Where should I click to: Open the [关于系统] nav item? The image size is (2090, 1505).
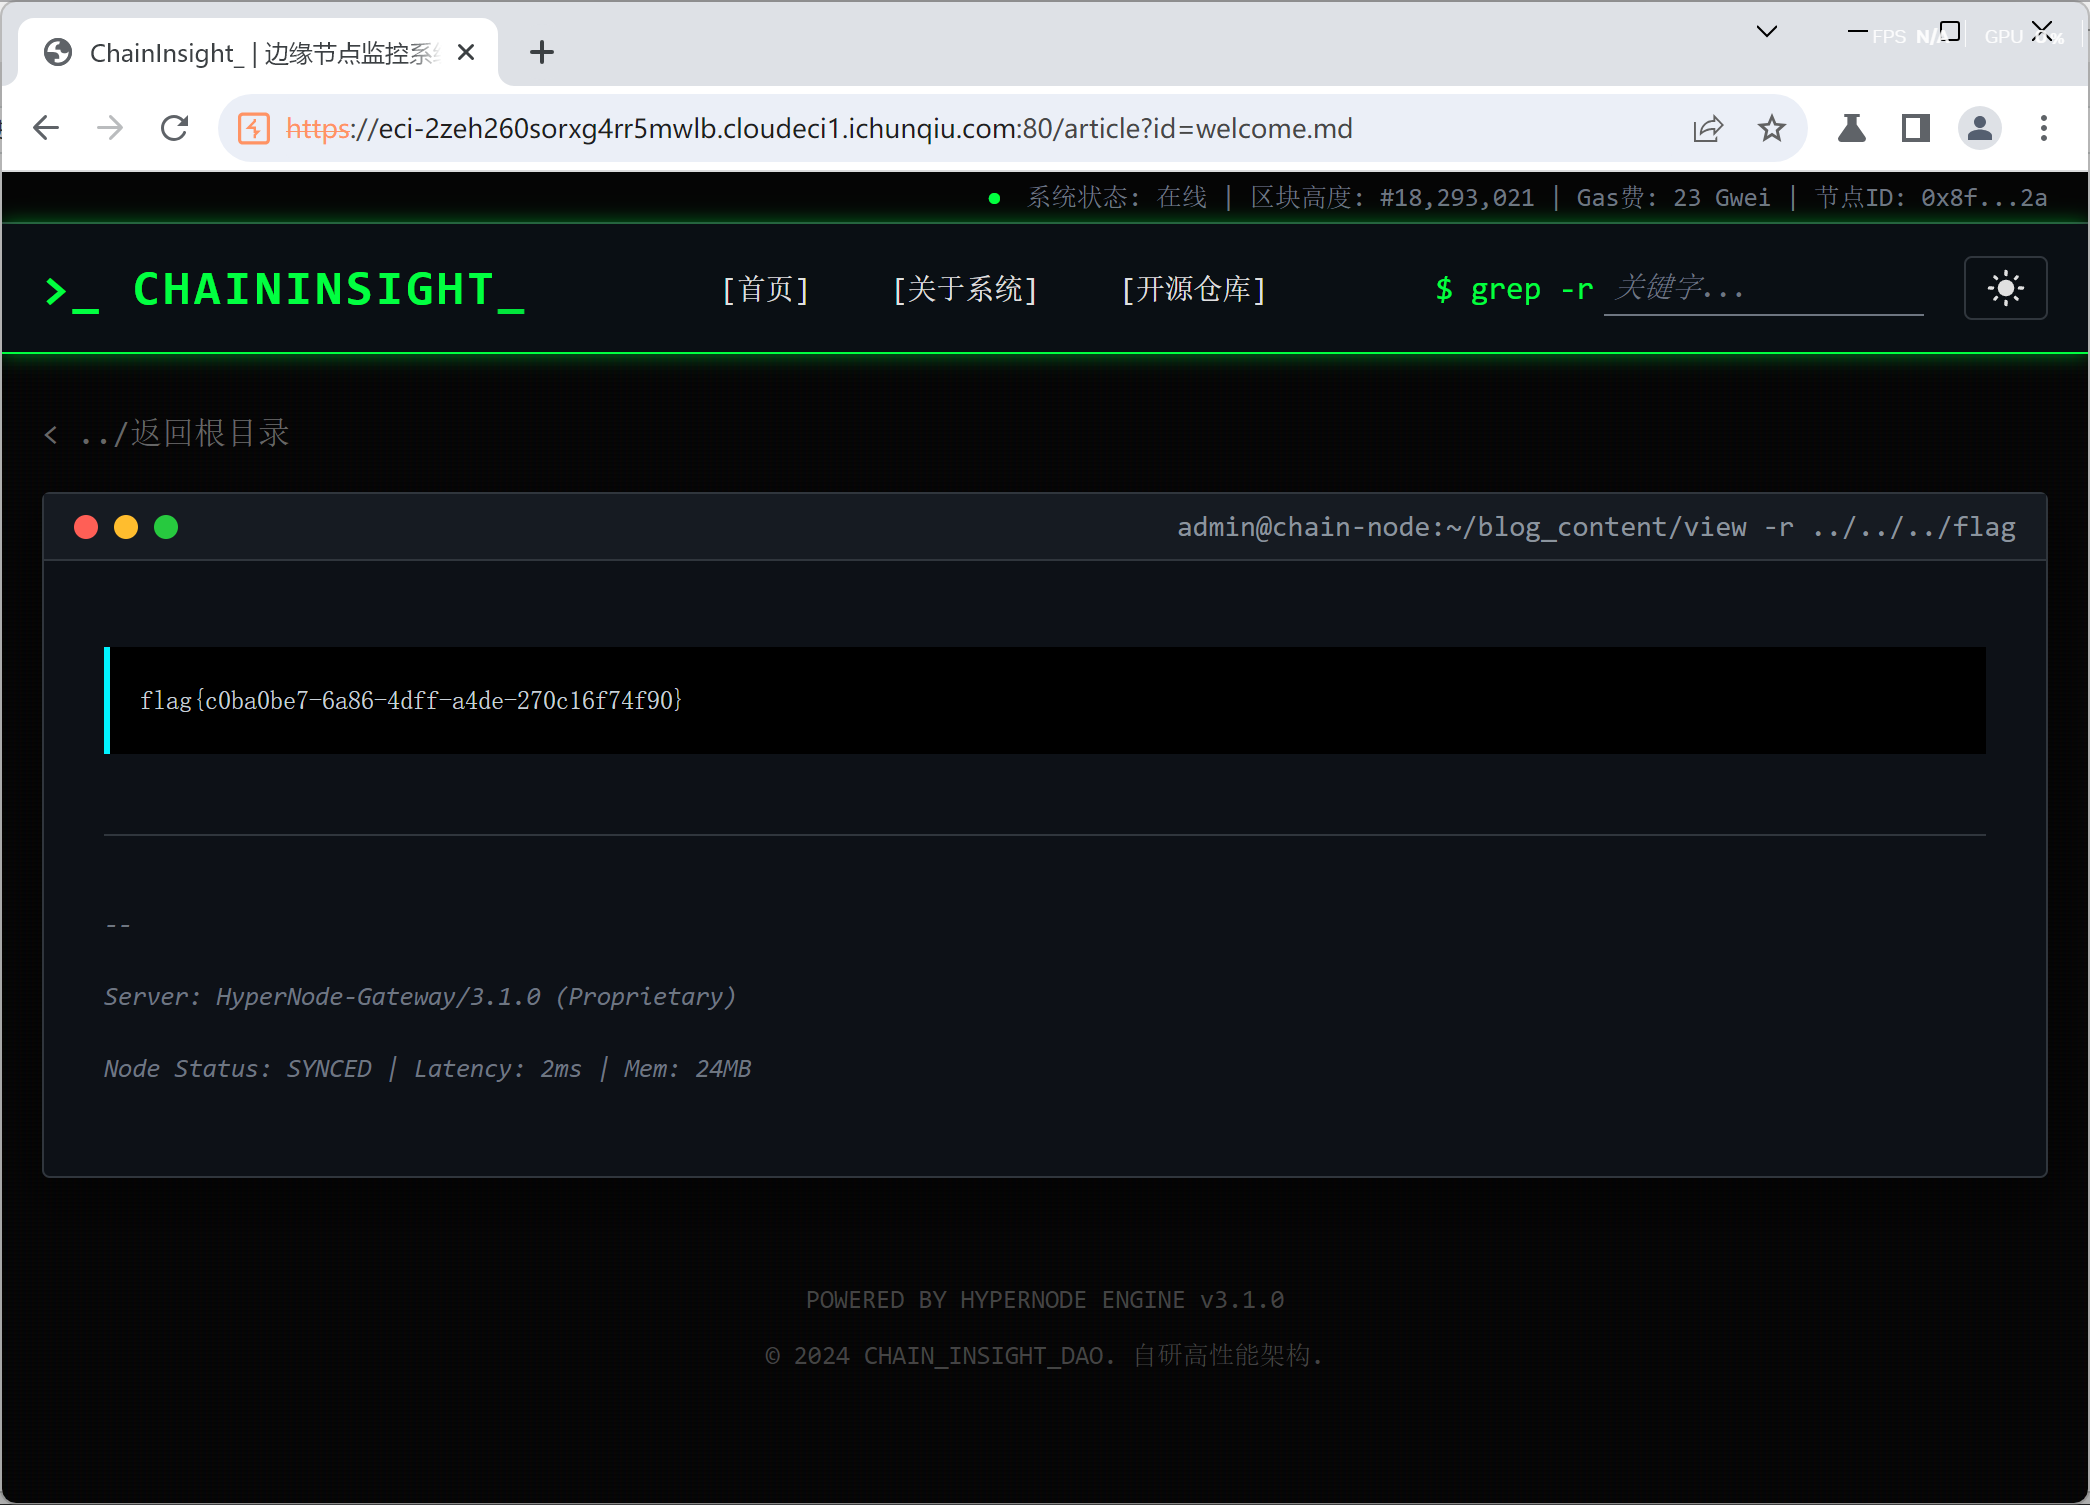[x=965, y=289]
